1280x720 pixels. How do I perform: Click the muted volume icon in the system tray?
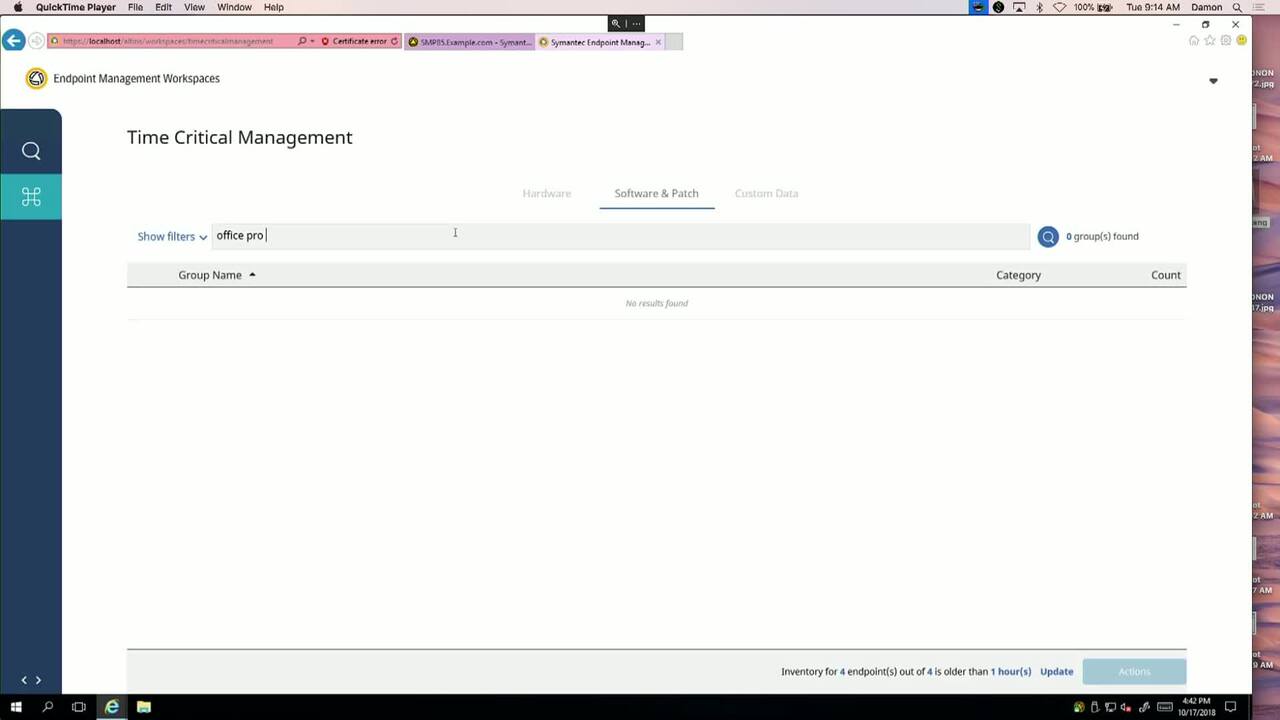click(x=1124, y=706)
